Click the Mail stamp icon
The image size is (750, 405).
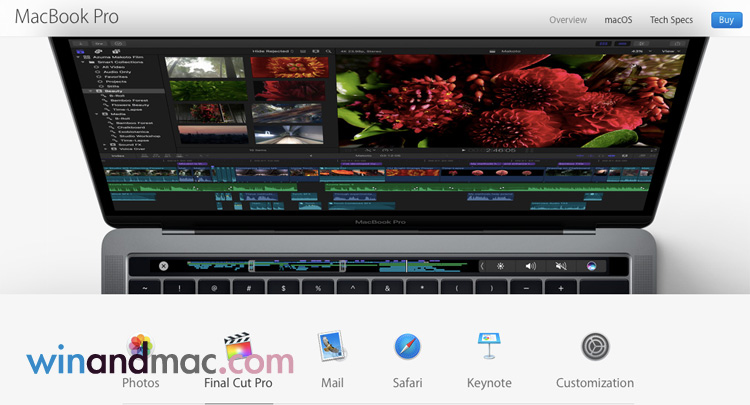(332, 347)
